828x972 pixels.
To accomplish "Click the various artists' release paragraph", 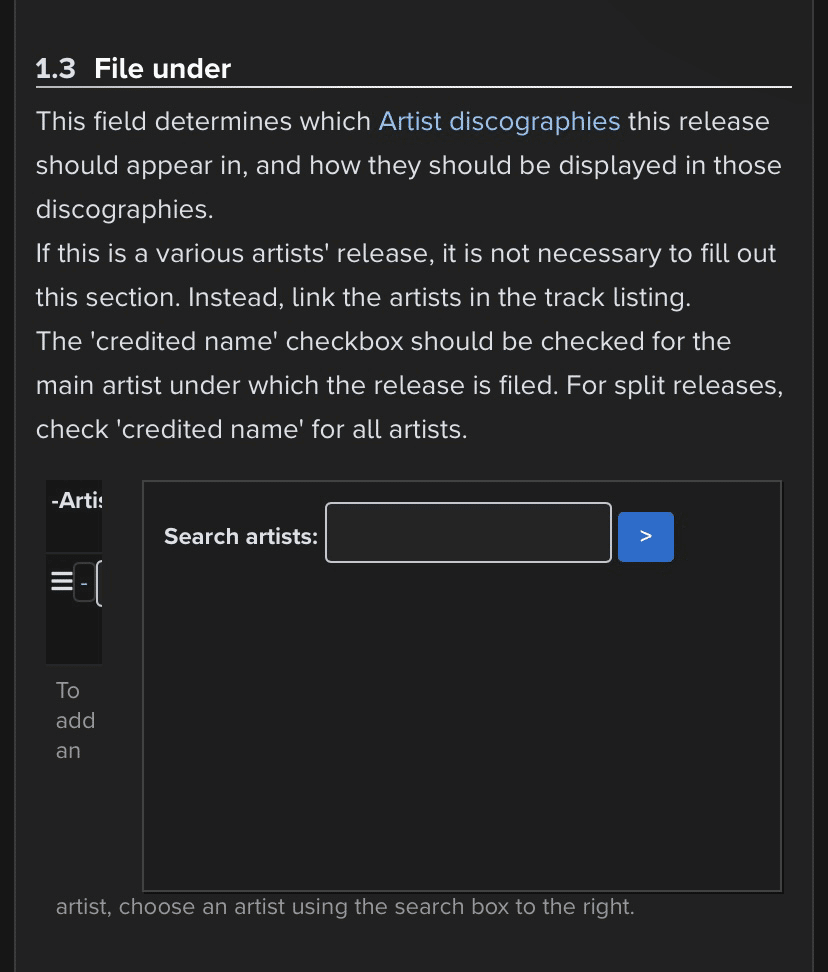I will click(x=406, y=276).
